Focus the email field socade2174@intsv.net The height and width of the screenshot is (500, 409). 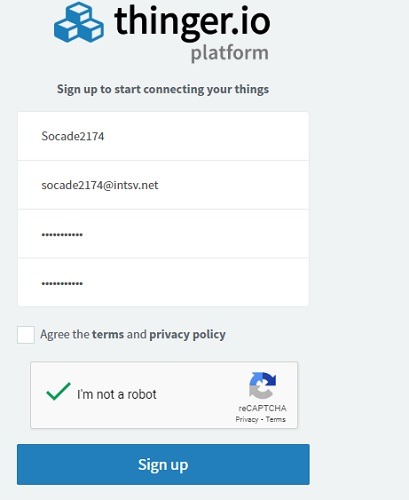click(x=163, y=185)
